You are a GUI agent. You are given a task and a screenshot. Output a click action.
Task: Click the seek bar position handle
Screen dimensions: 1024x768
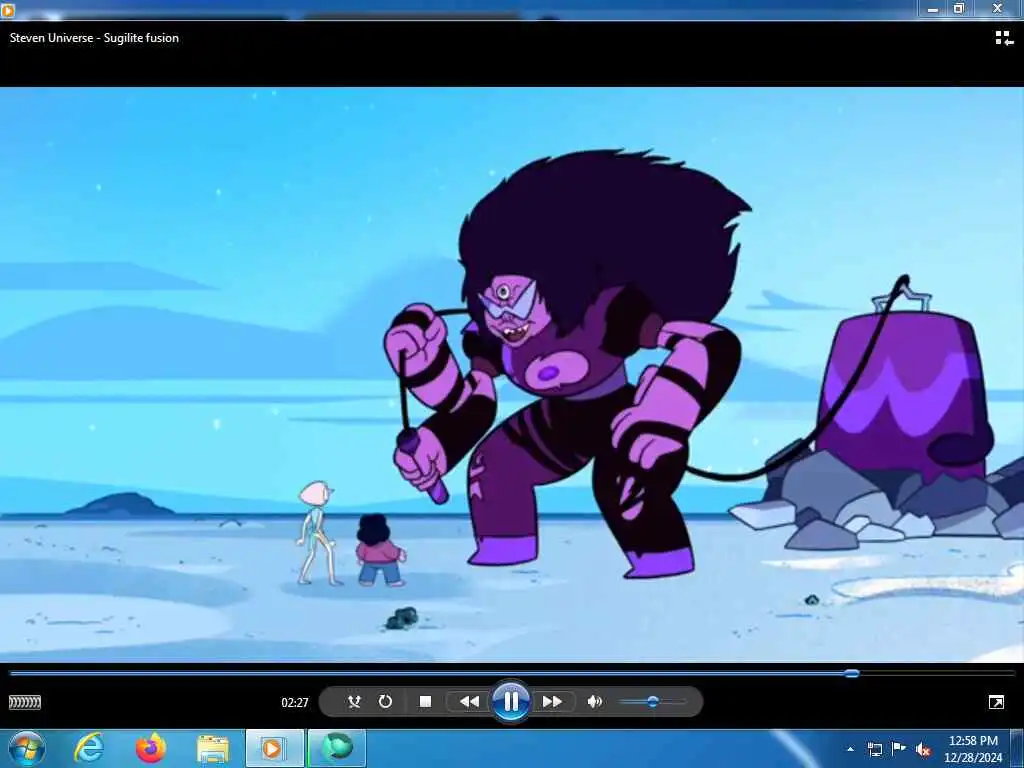click(x=852, y=673)
